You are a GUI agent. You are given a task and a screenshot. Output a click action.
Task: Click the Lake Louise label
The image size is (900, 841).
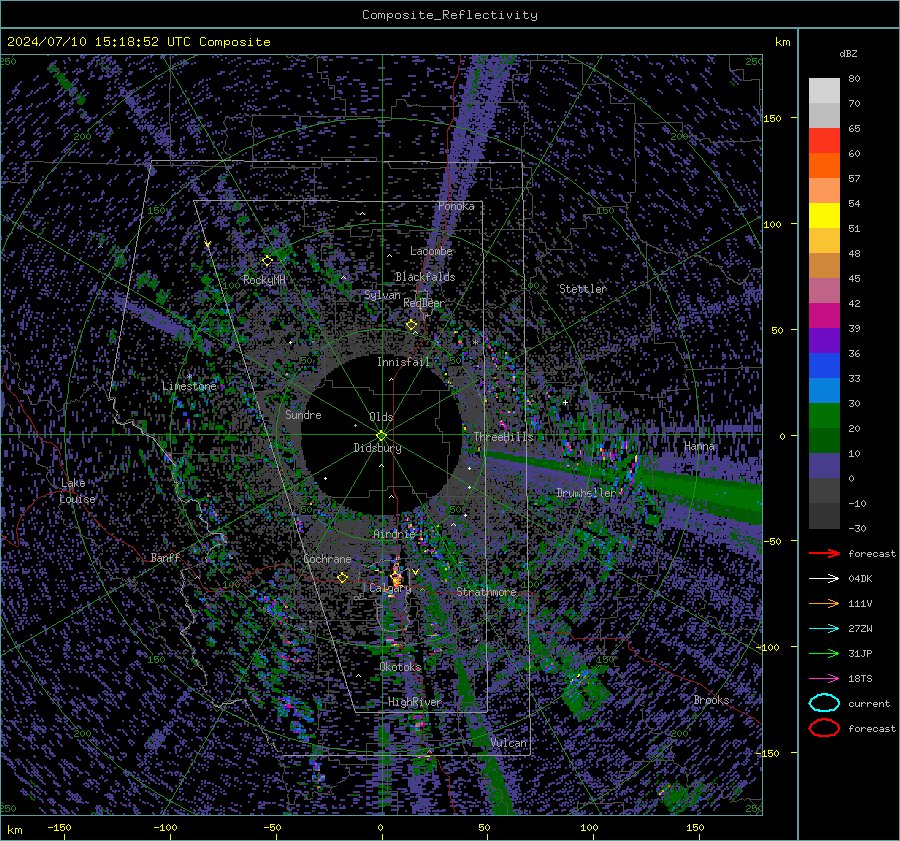click(x=77, y=491)
